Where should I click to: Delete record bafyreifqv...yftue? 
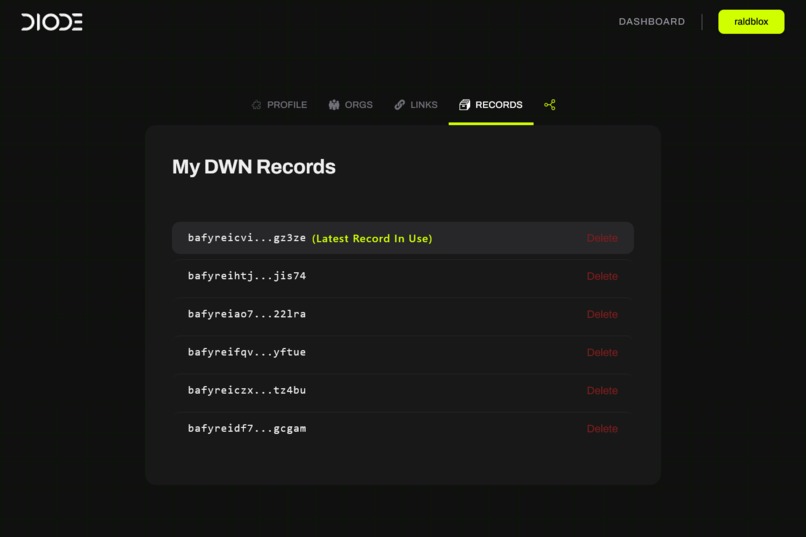tap(602, 353)
